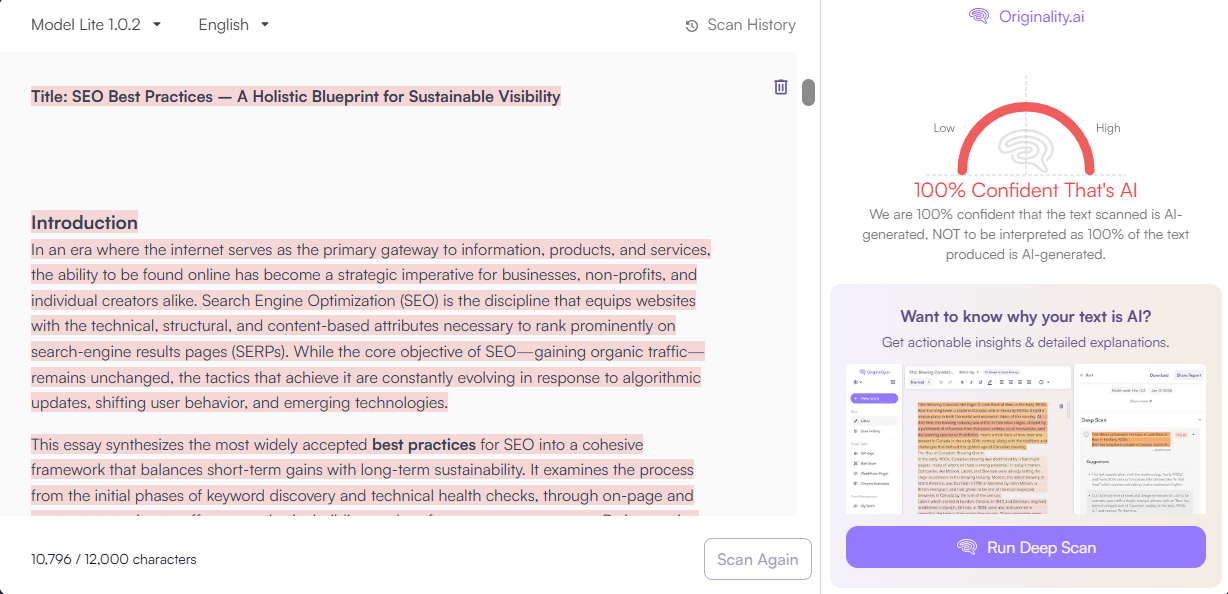Click the dropdown caret next to Model Lite 1.0.2
This screenshot has width=1228, height=594.
[157, 24]
